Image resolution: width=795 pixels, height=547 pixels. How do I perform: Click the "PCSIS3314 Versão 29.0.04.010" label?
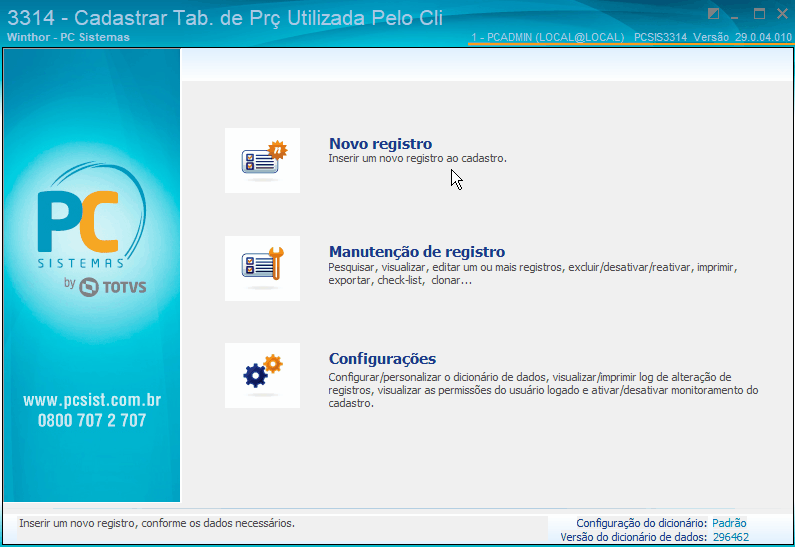(713, 38)
